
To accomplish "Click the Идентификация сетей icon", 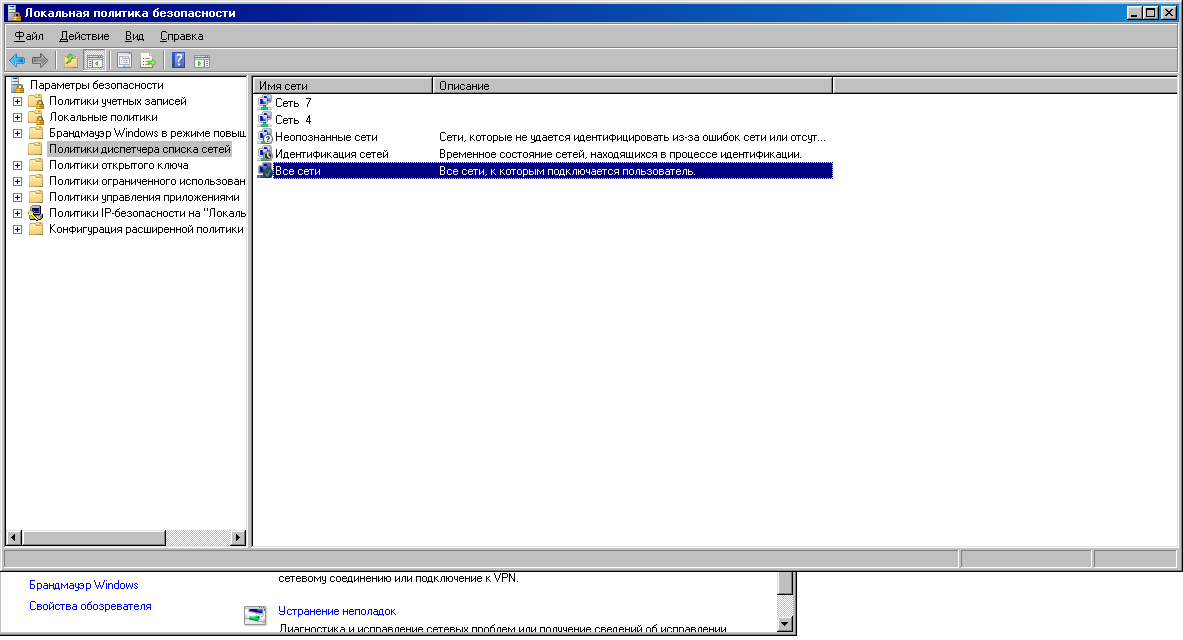I will 265,154.
